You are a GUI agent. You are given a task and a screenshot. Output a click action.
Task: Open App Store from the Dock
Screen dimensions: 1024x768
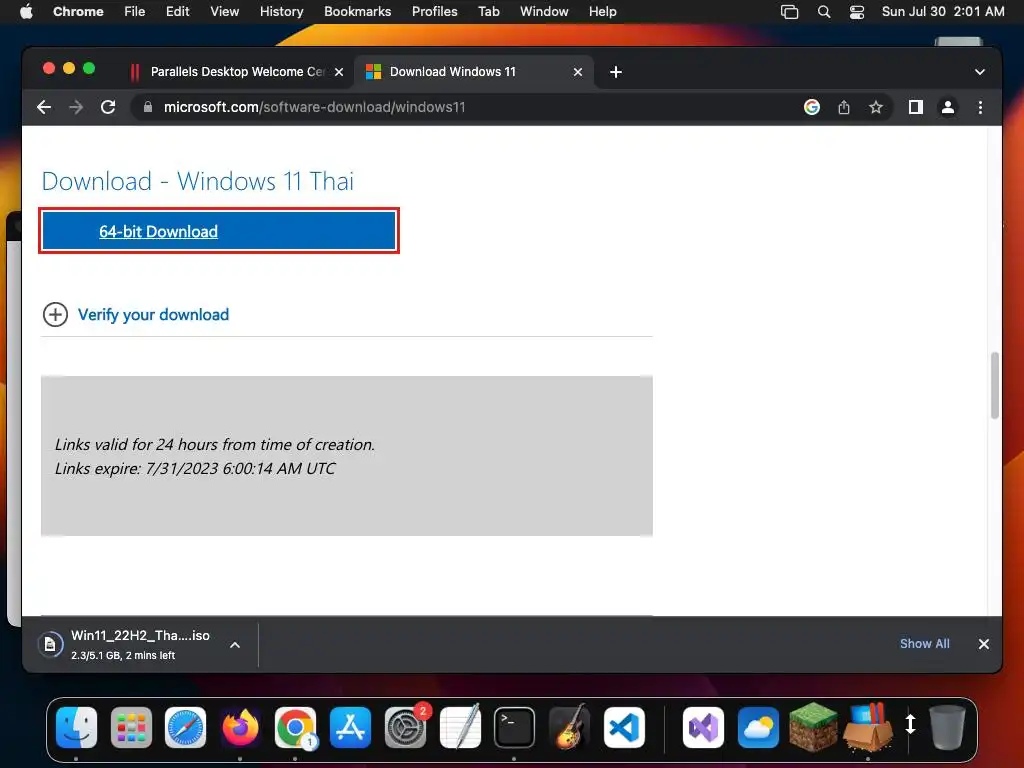350,728
